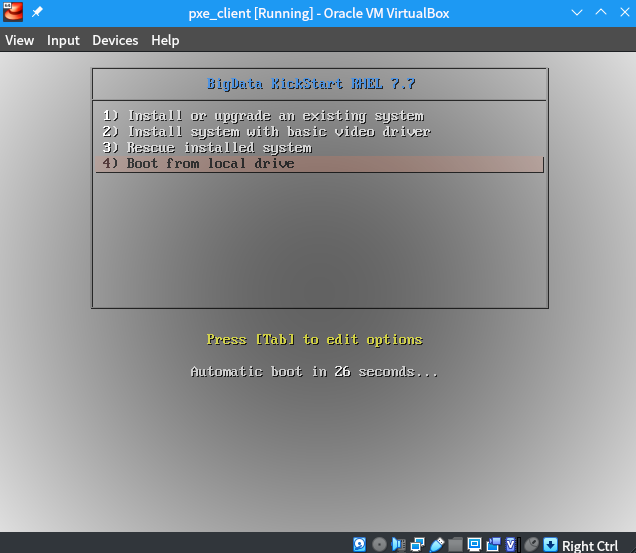Click the window title 'pxe_client [Running]'
This screenshot has height=553, width=636.
pos(251,13)
